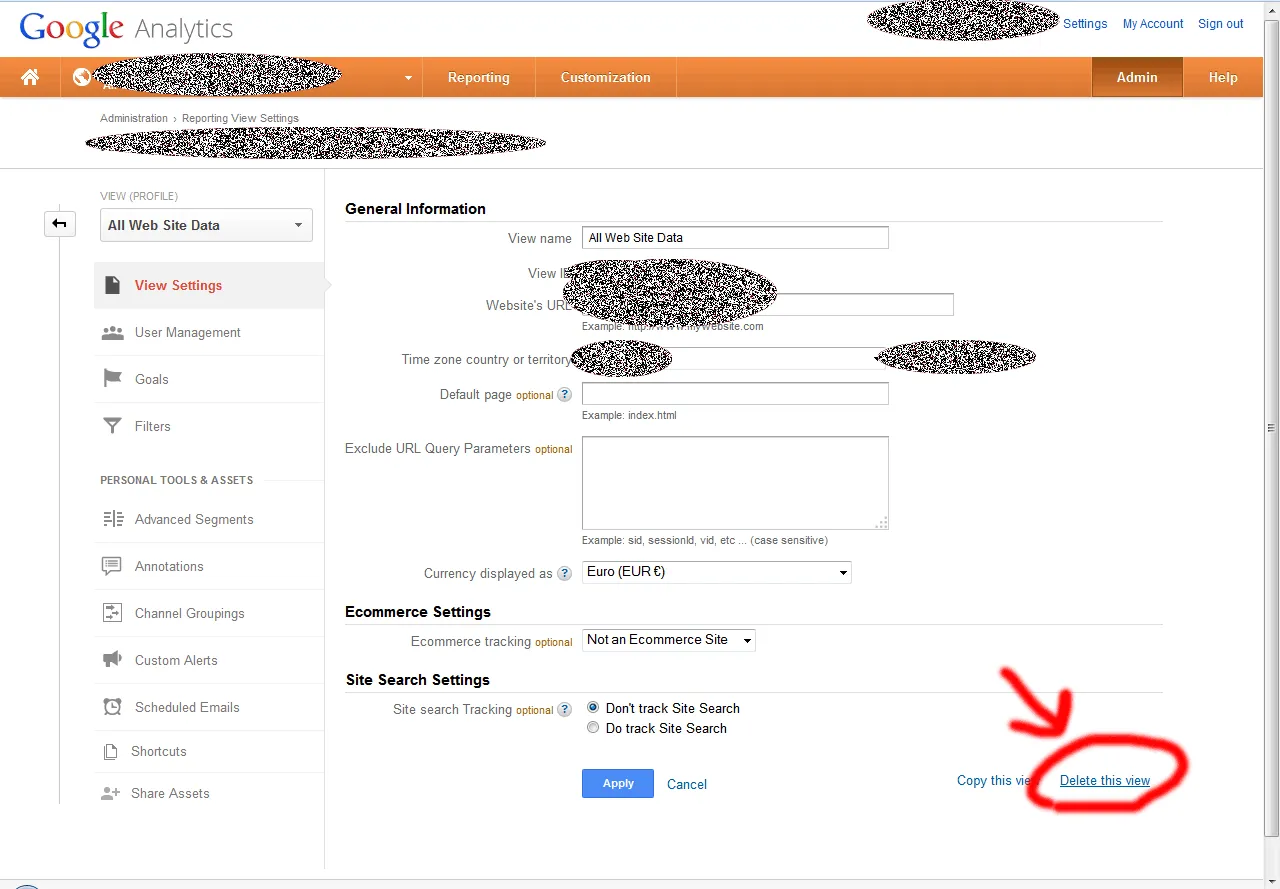The width and height of the screenshot is (1280, 889).
Task: Open the My Account link
Action: click(x=1153, y=24)
